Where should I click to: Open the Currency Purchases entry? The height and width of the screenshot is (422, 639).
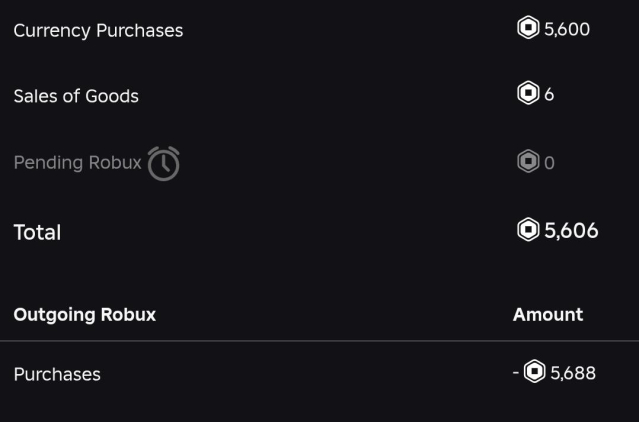[98, 30]
